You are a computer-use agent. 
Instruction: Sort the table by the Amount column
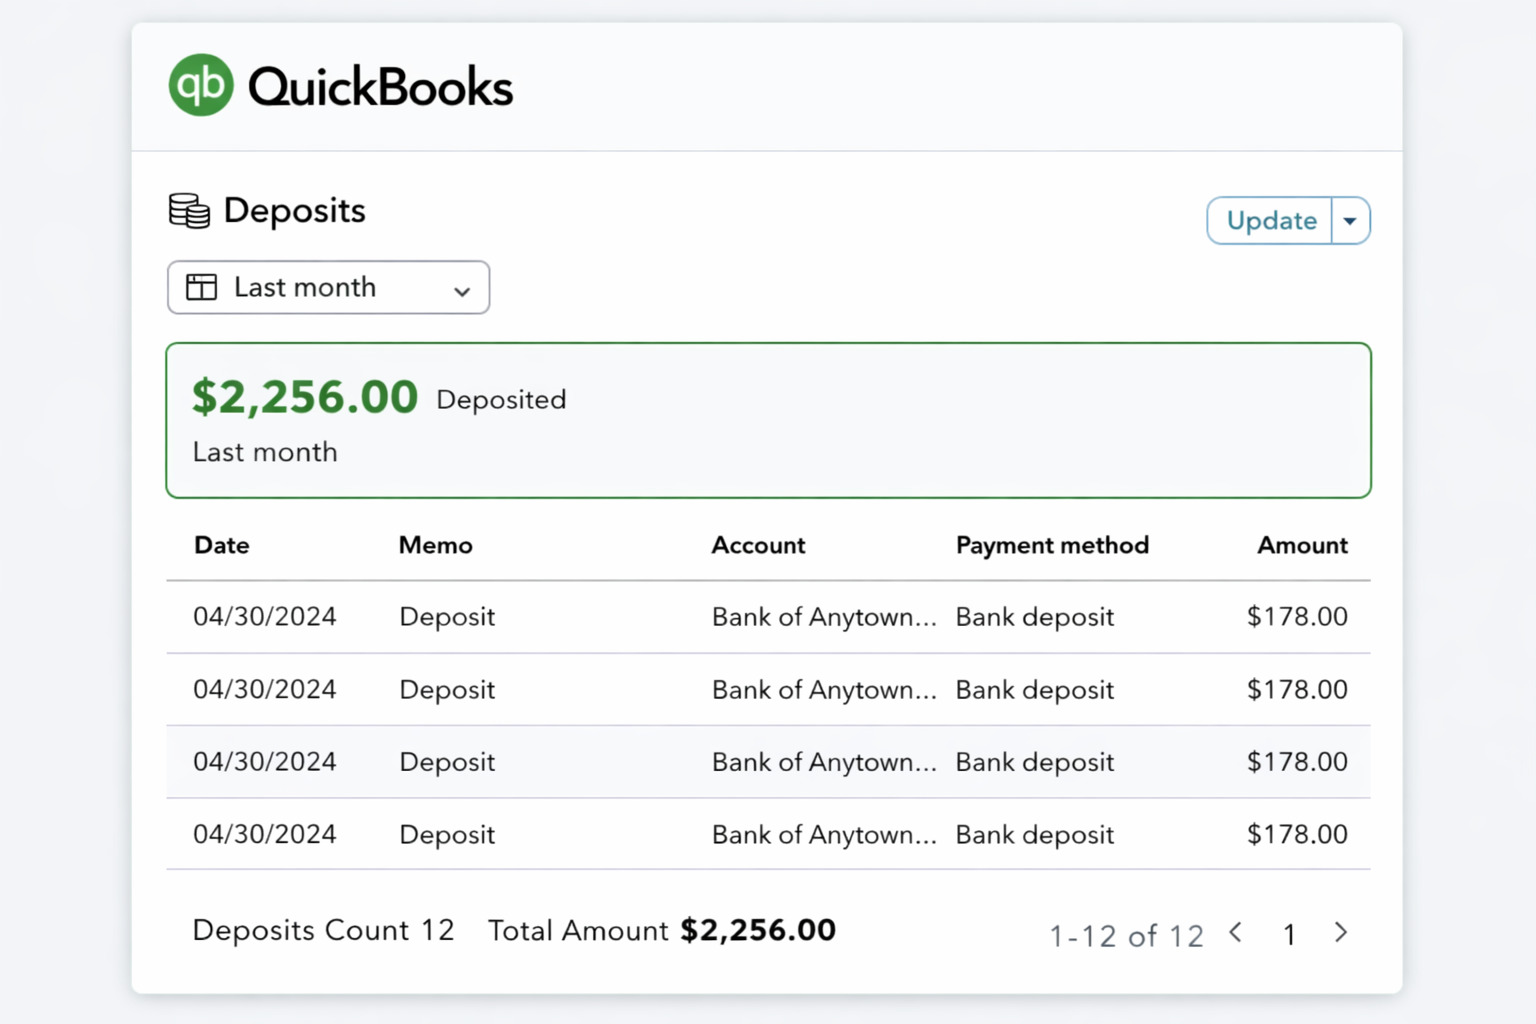click(x=1302, y=545)
